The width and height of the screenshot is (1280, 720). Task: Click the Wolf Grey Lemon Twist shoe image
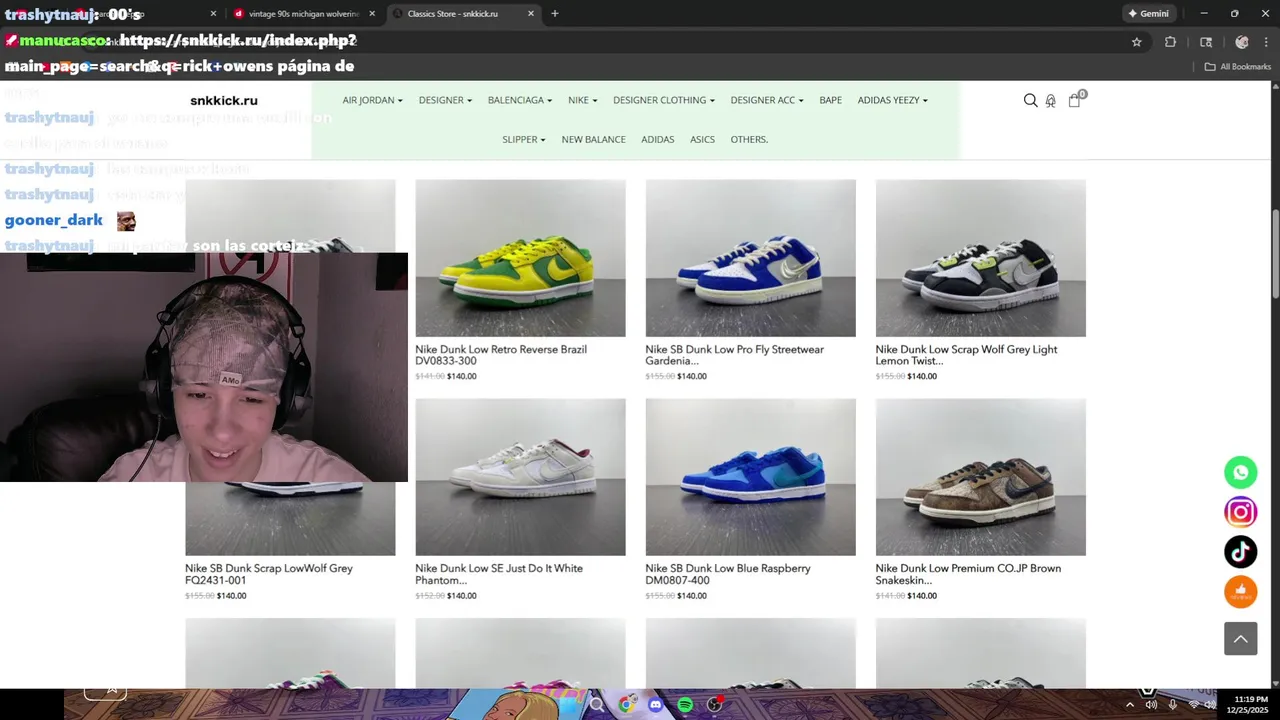pos(980,258)
